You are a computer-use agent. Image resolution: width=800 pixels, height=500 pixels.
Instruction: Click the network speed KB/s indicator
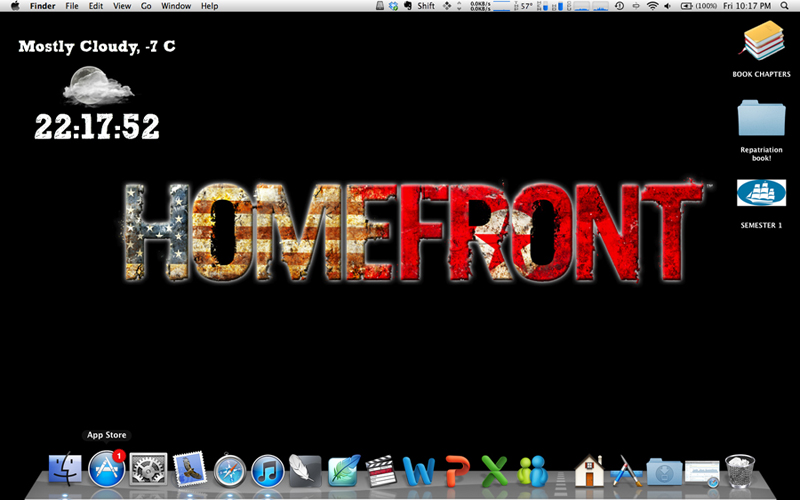[481, 6]
